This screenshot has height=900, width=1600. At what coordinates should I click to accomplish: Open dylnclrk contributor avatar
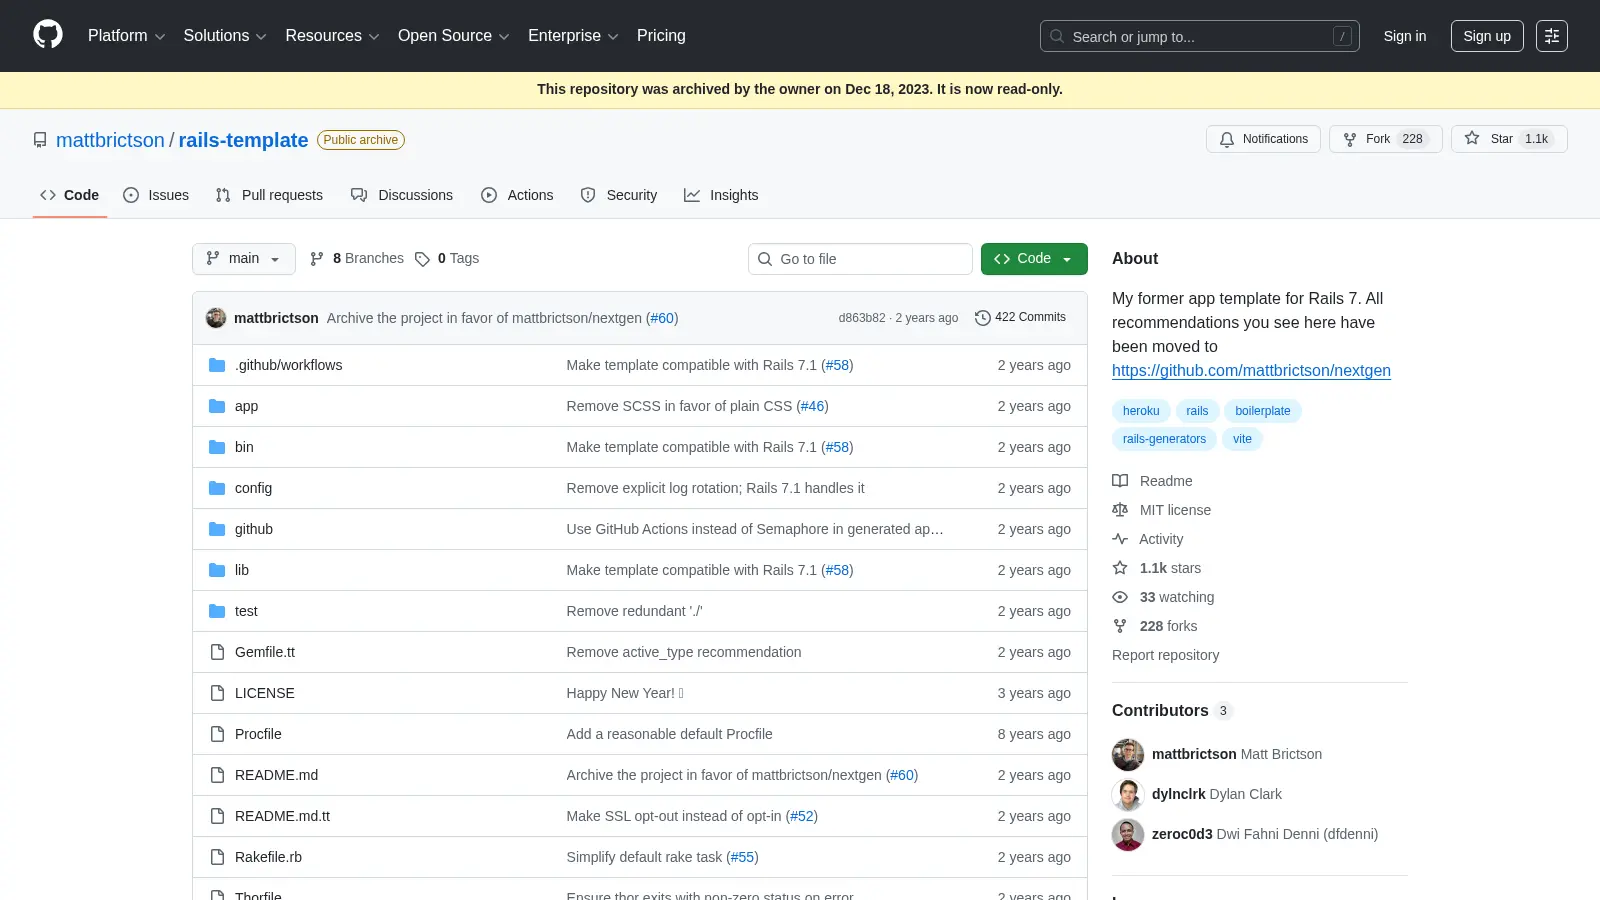[x=1128, y=794]
